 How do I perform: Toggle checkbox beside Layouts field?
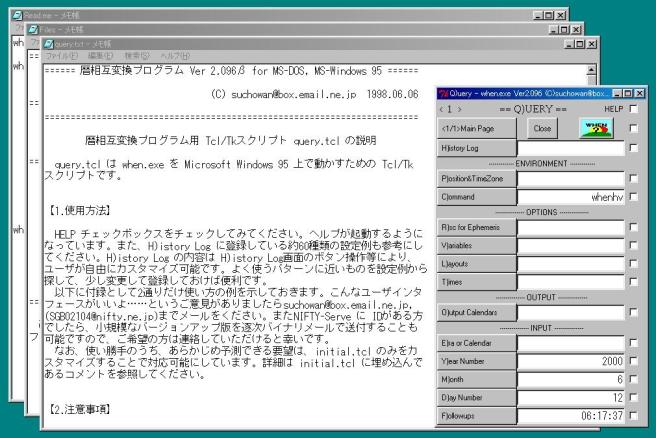point(633,264)
